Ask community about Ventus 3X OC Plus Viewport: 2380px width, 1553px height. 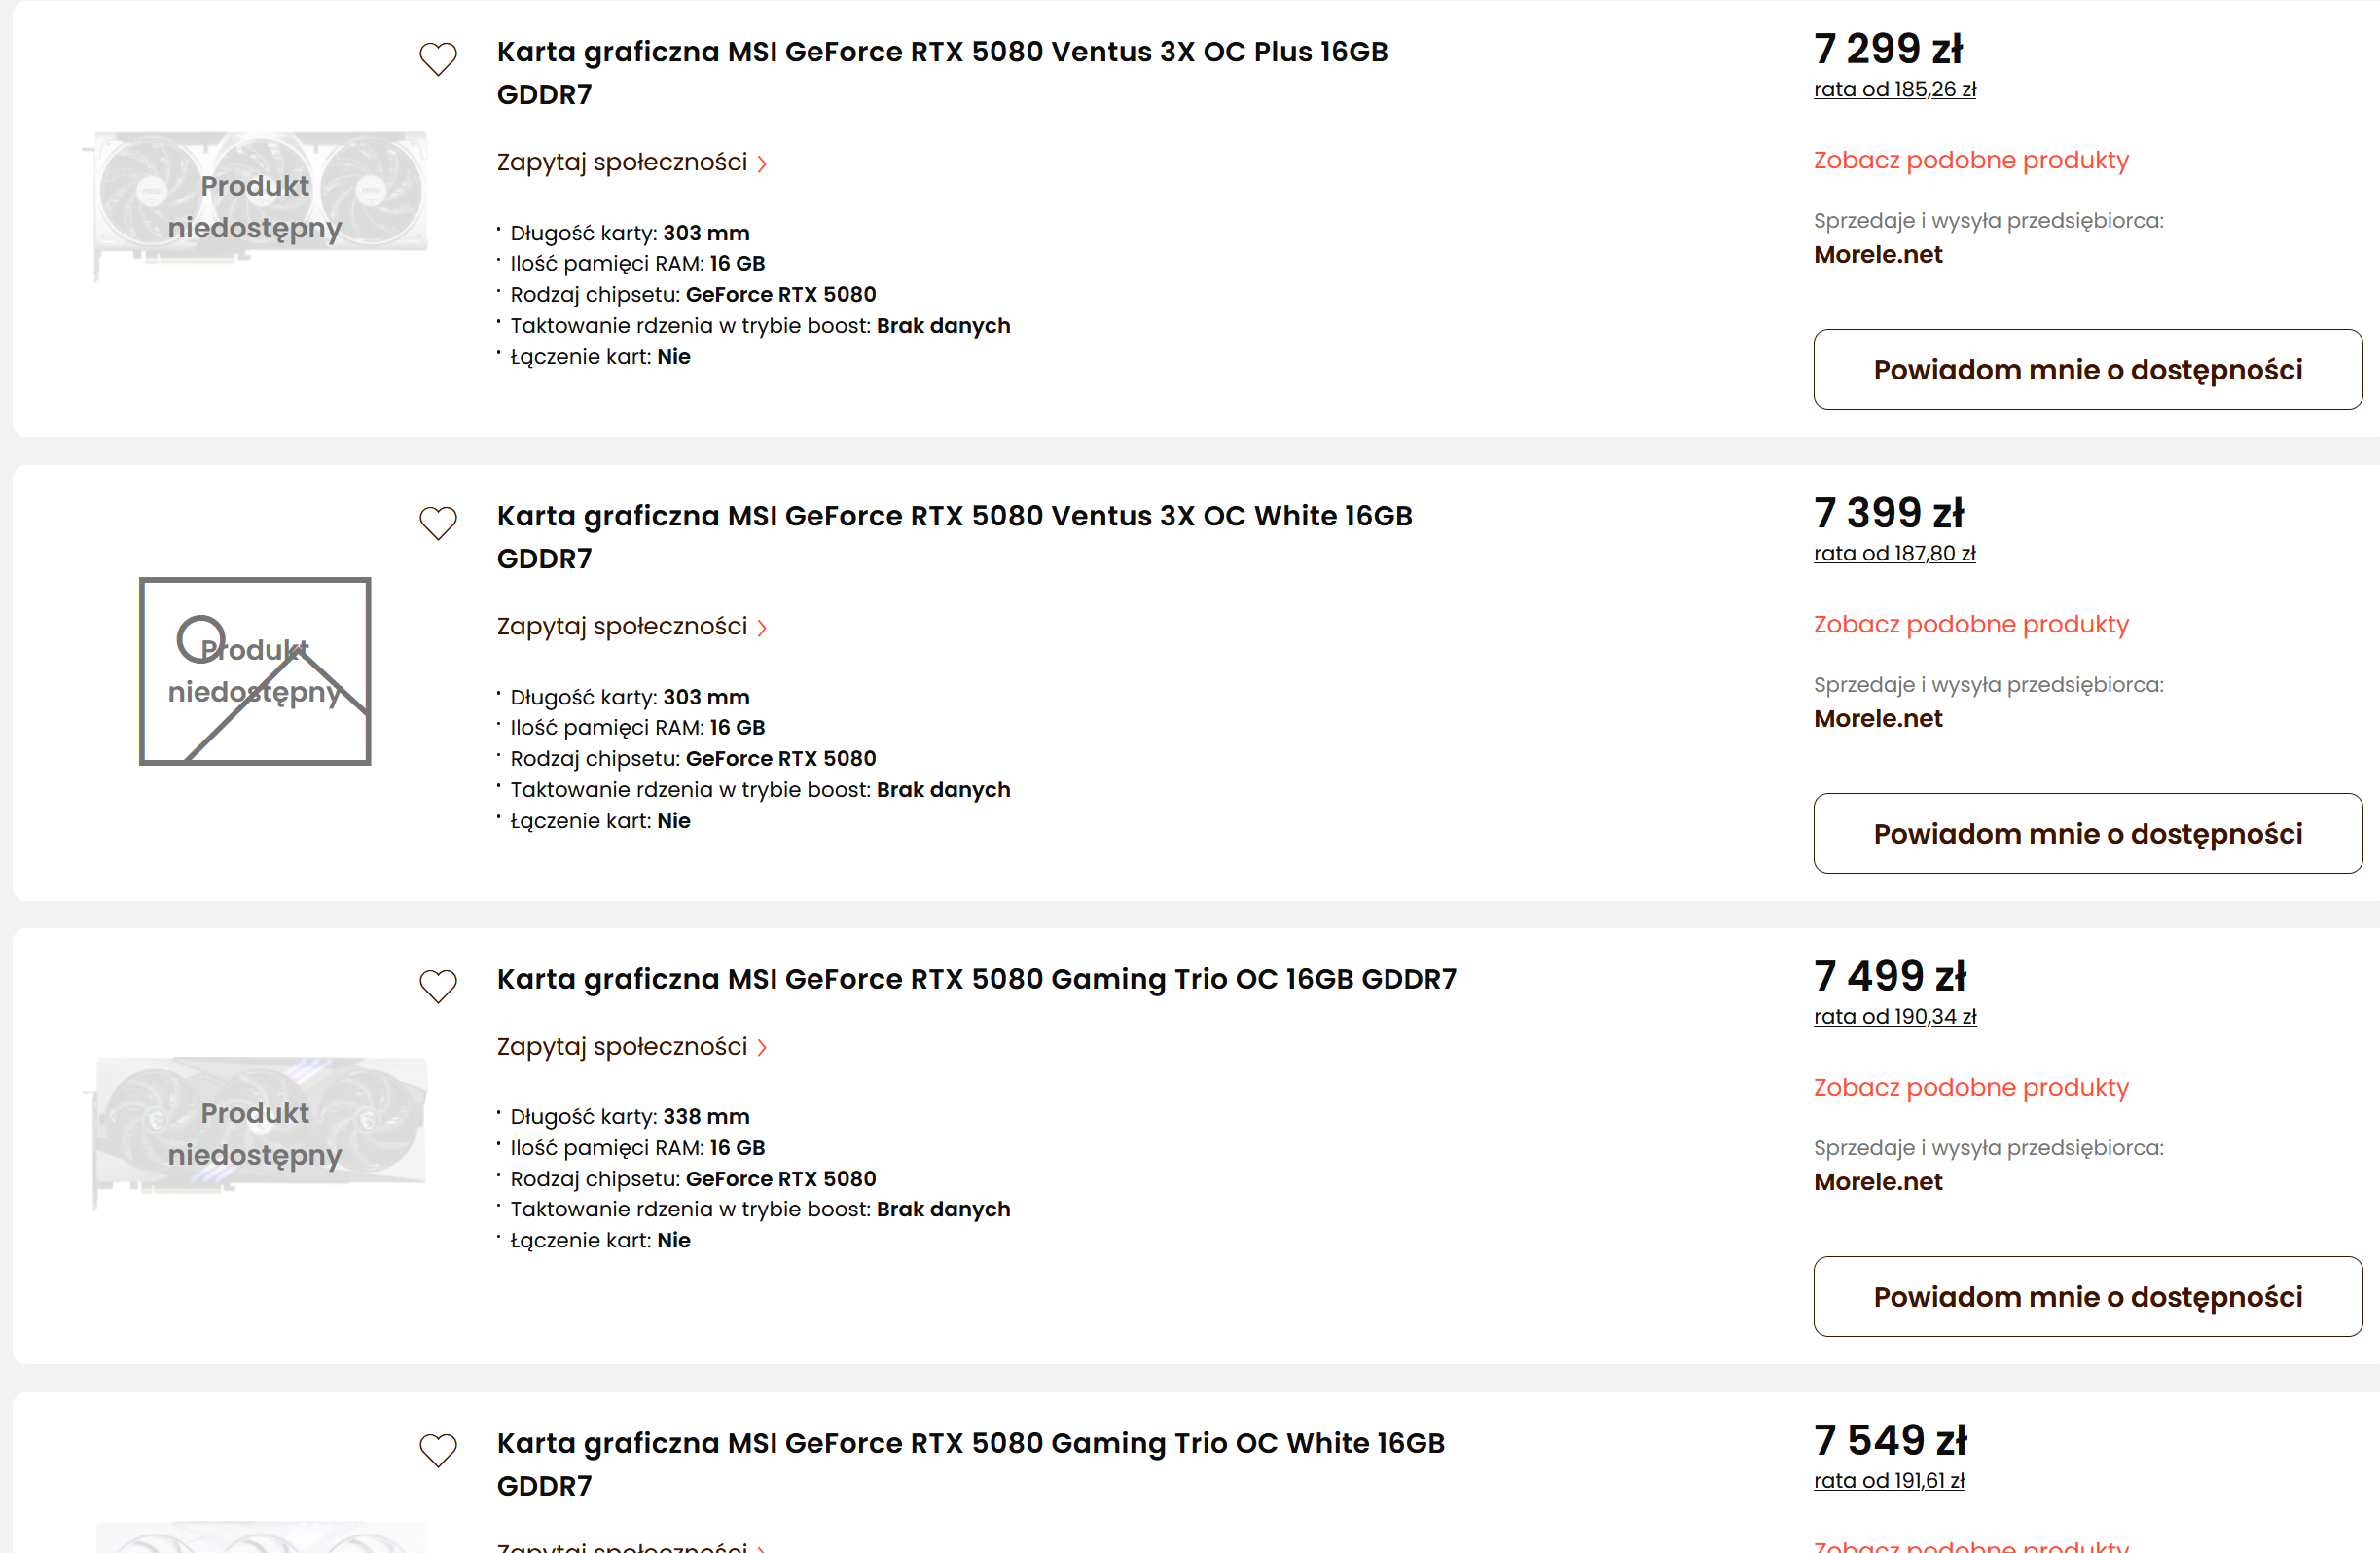[631, 162]
